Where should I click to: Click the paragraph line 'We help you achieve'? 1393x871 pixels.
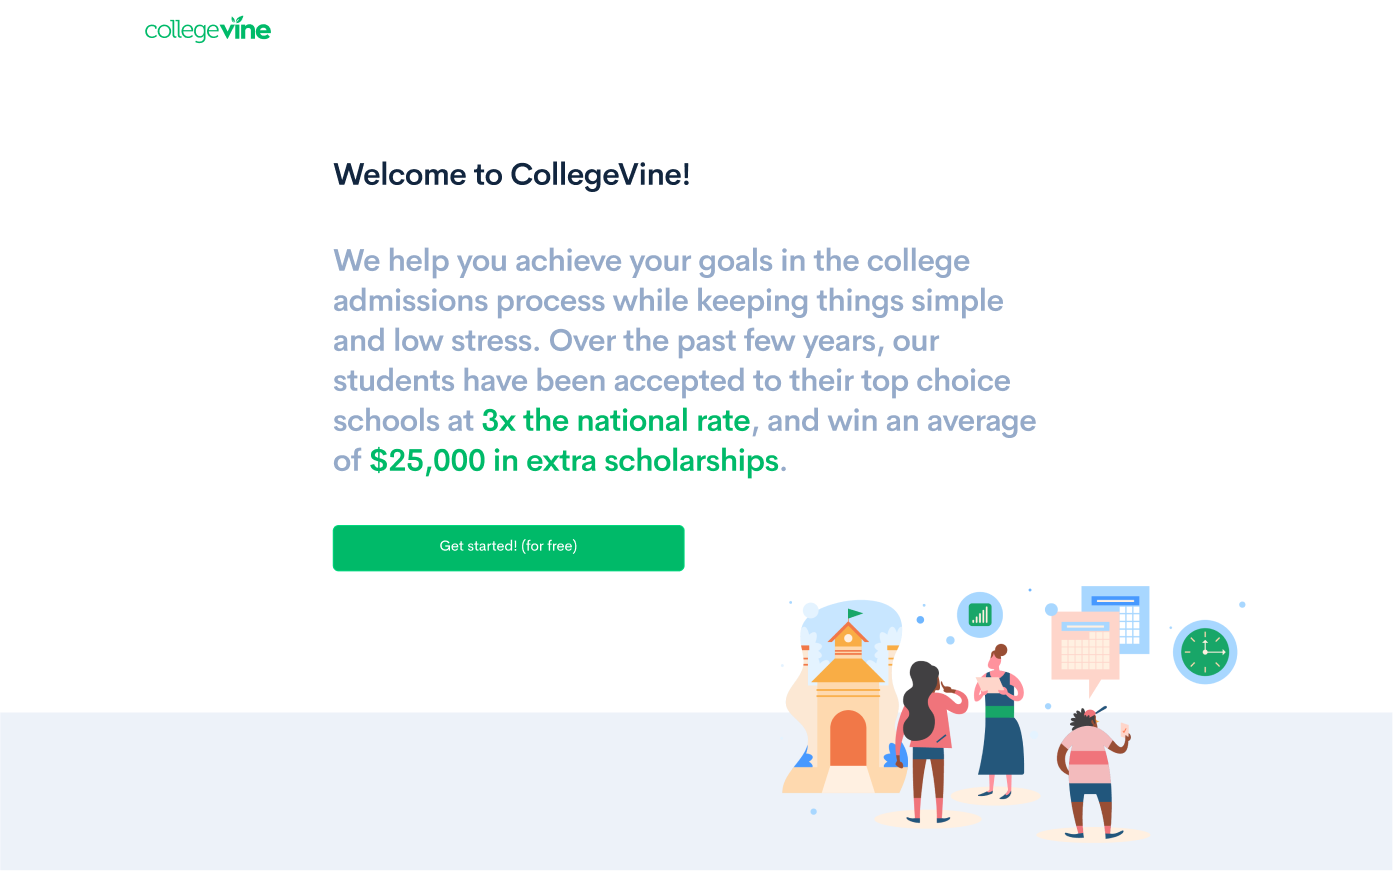[x=651, y=261]
